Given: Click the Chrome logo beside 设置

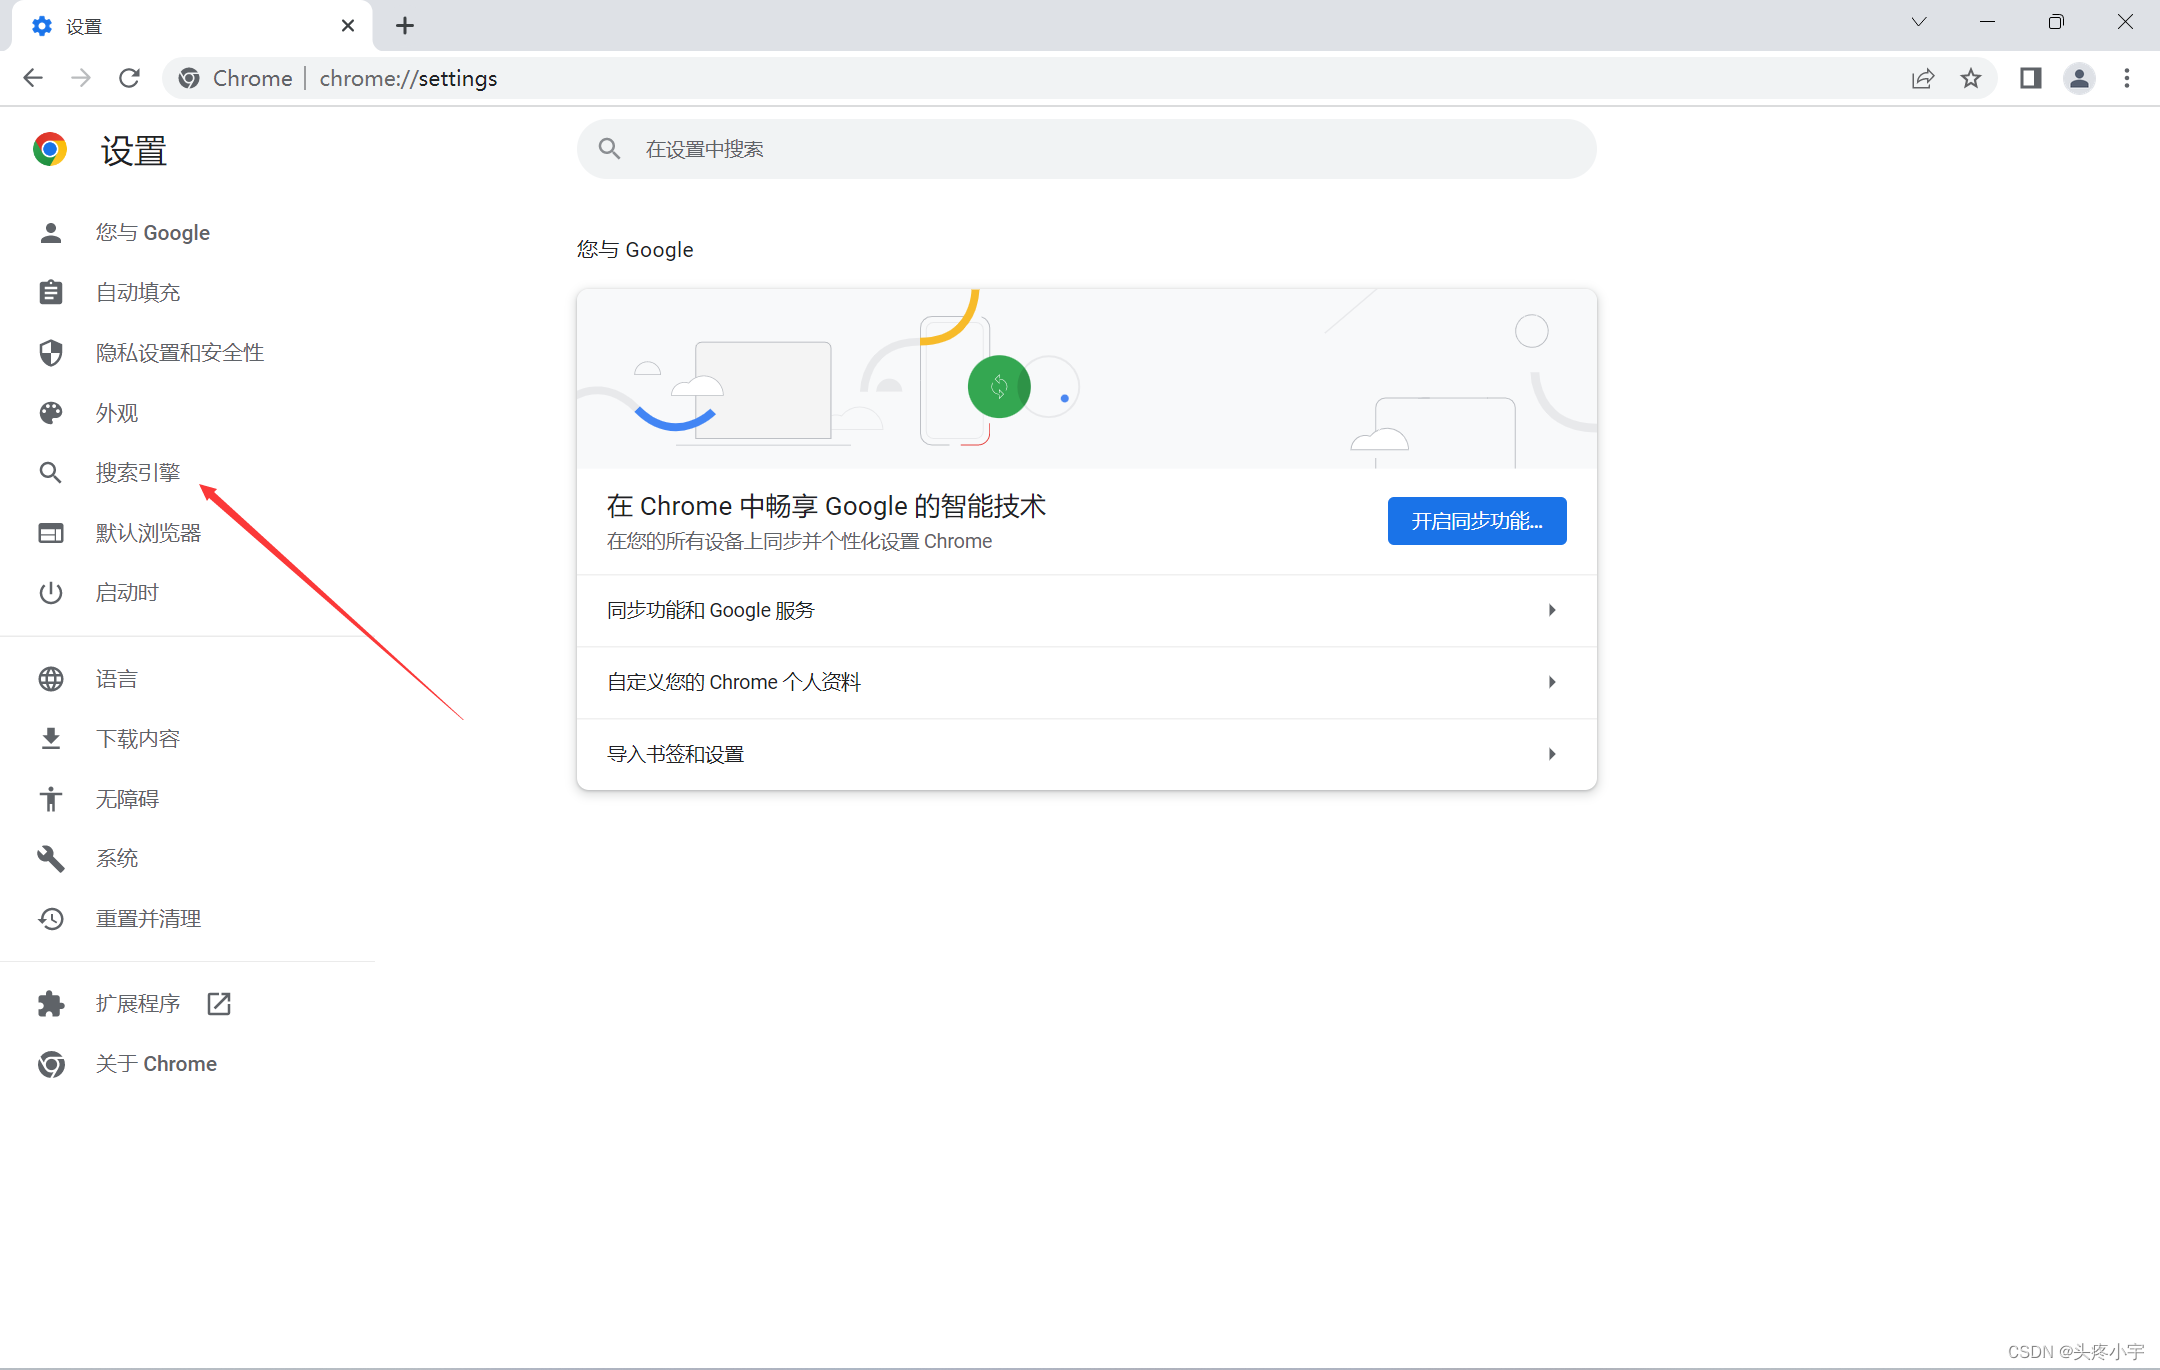Looking at the screenshot, I should [x=50, y=150].
